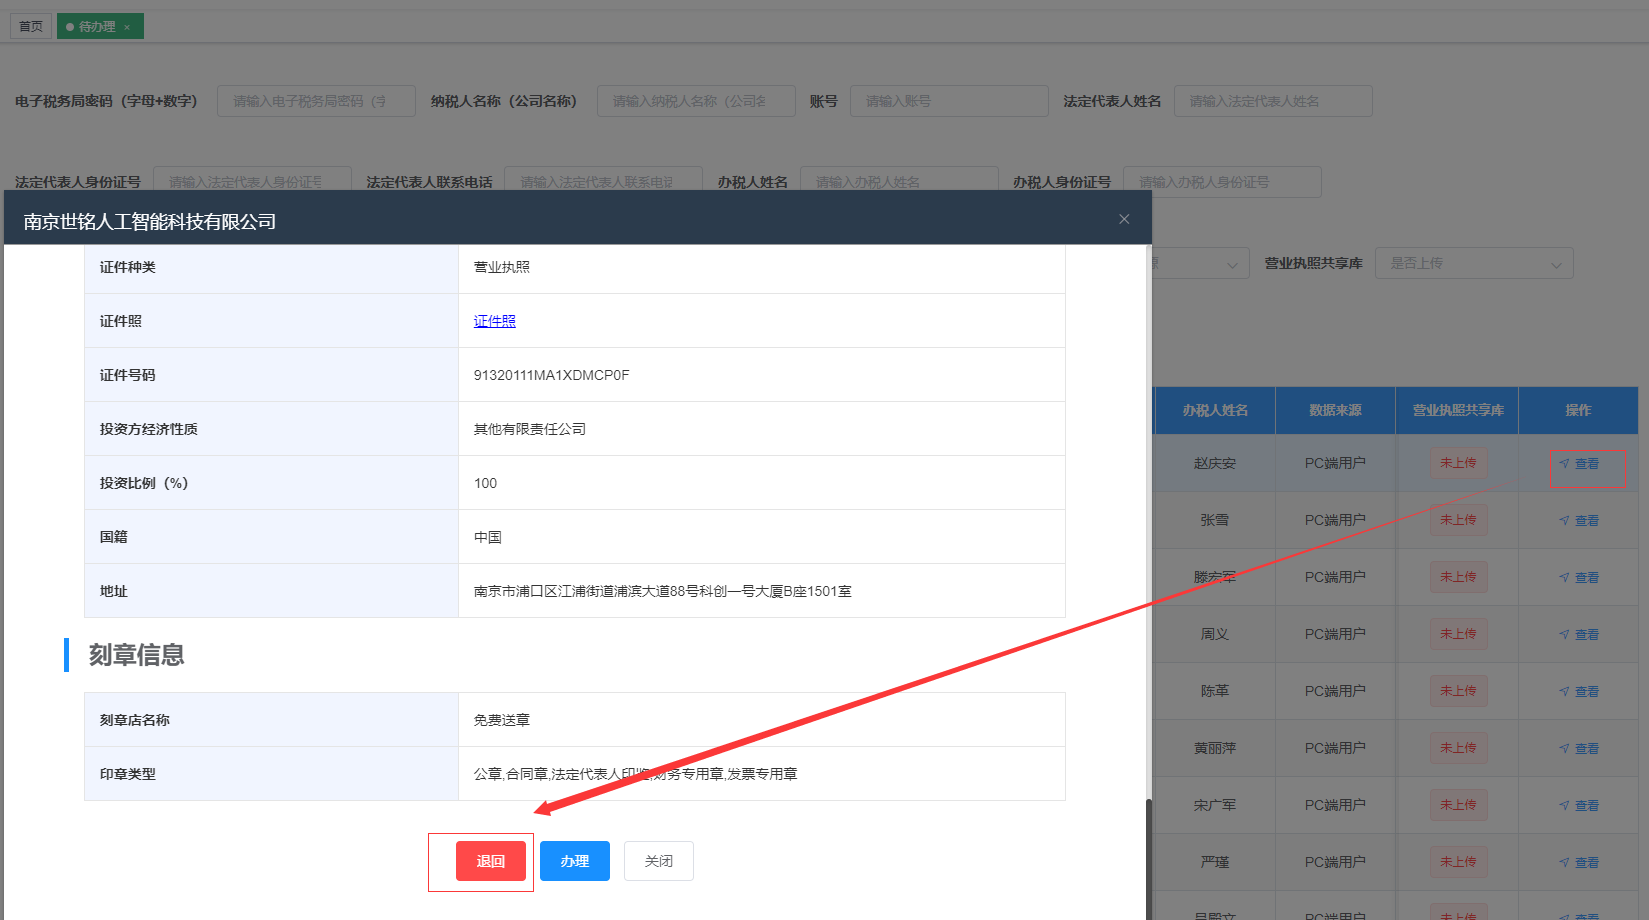Select the name cell 张雪

coord(1215,521)
